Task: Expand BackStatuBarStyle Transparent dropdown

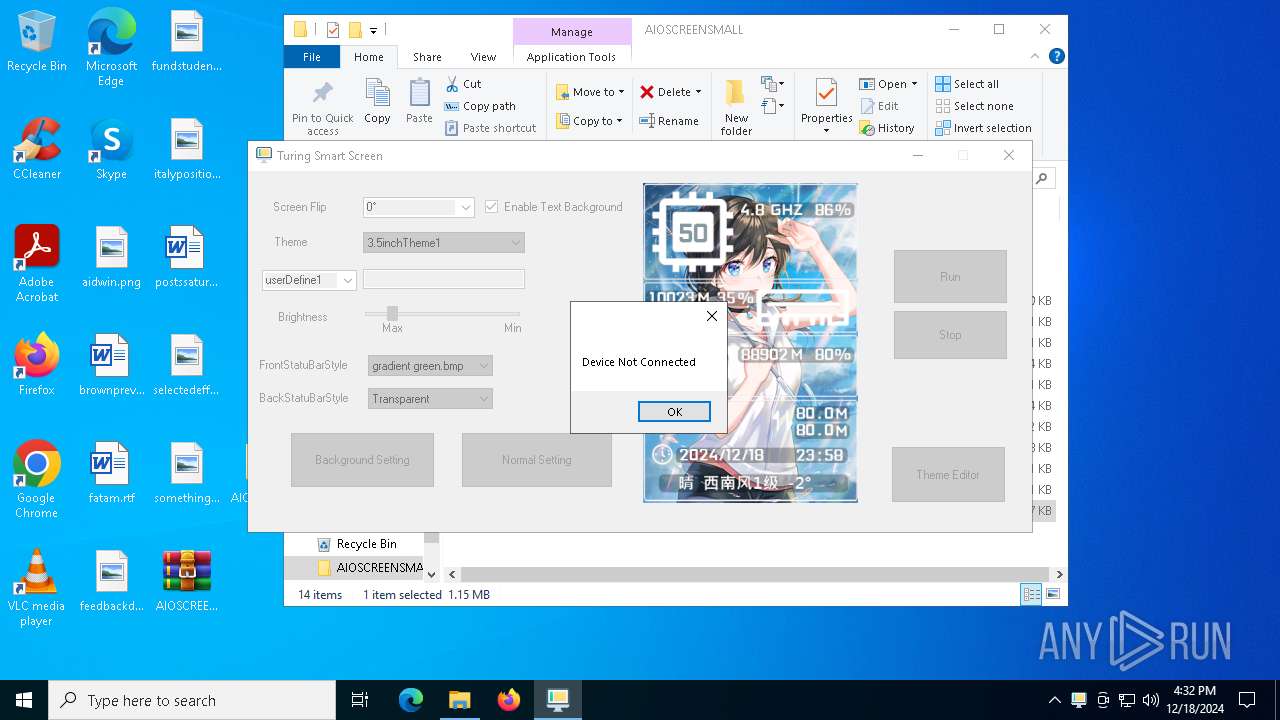Action: (x=484, y=399)
